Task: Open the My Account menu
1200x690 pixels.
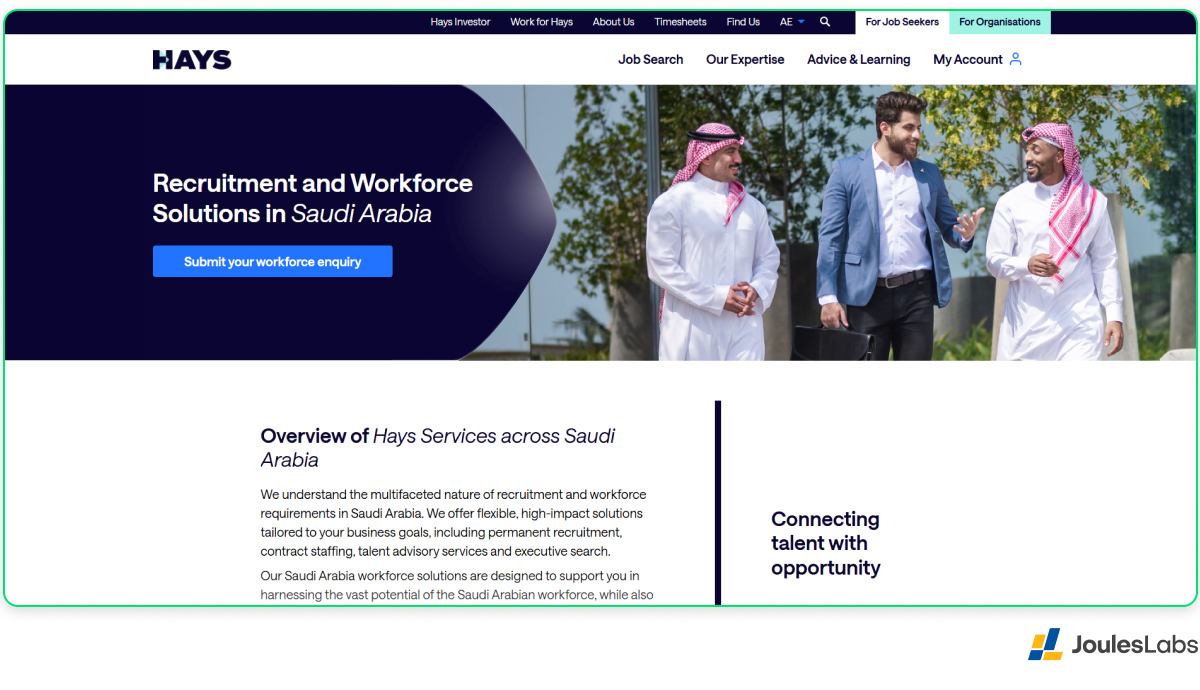Action: point(968,60)
